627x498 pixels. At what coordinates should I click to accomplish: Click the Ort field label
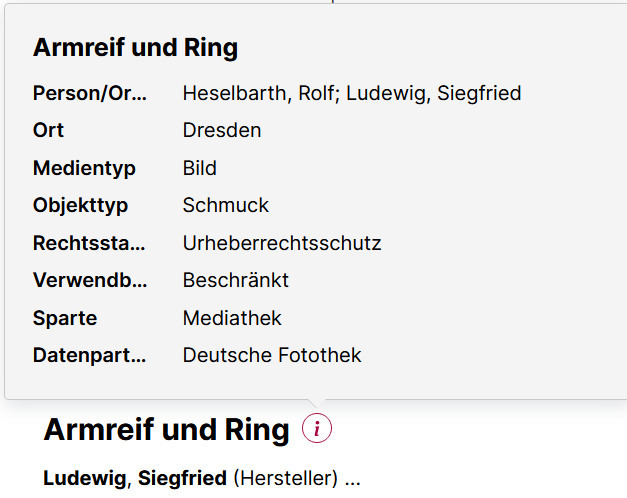coord(48,131)
